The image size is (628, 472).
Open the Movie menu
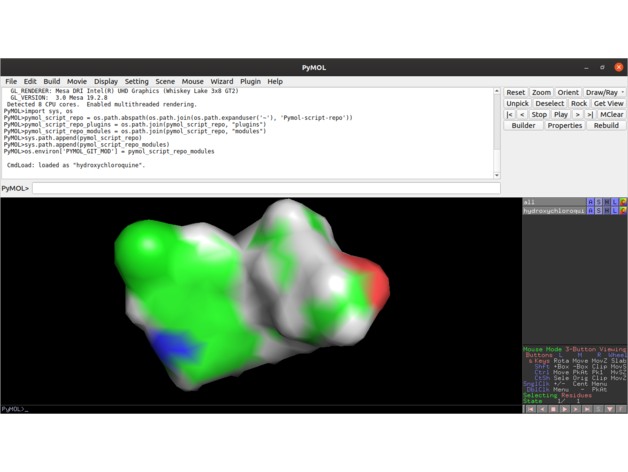77,81
